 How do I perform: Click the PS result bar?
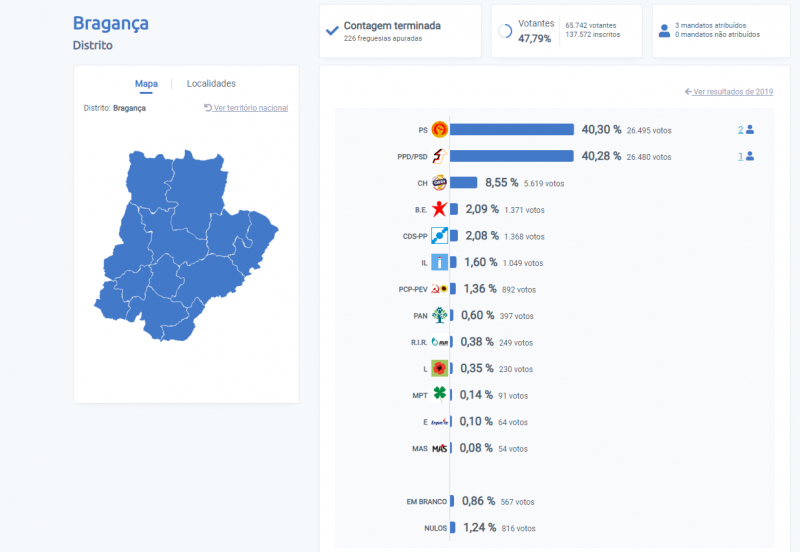coord(512,130)
